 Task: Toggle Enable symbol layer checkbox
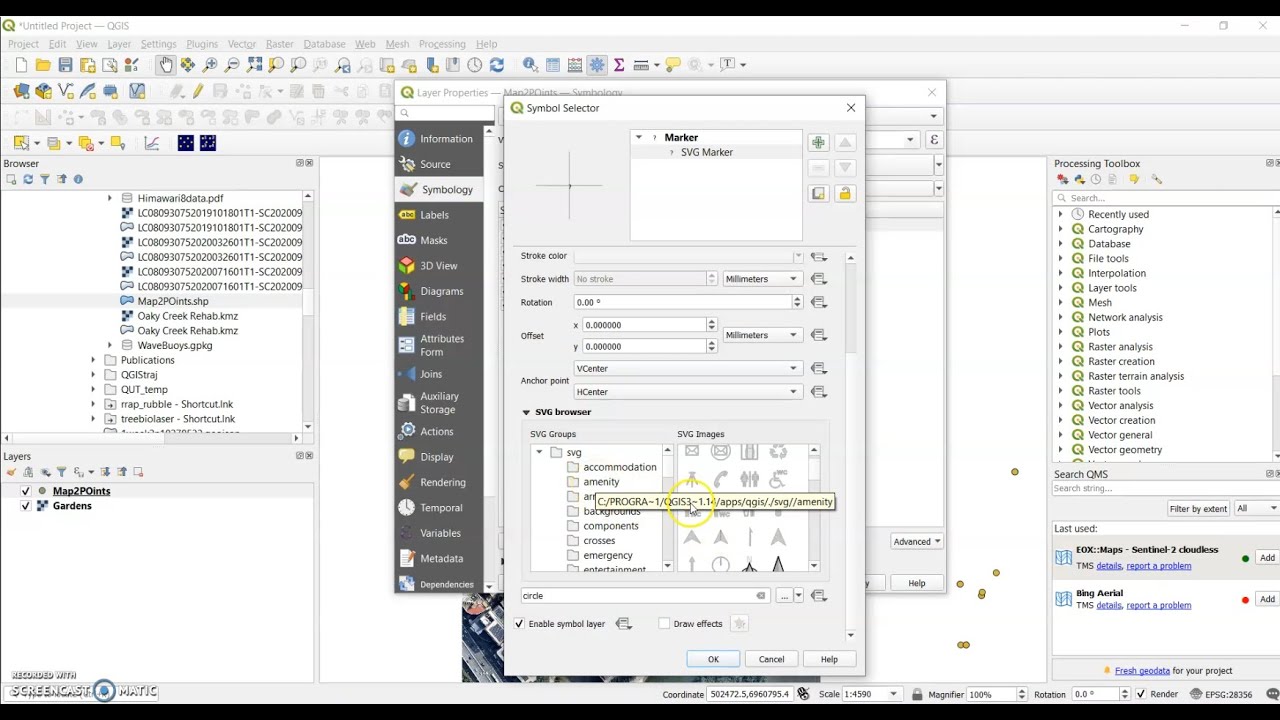tap(519, 624)
